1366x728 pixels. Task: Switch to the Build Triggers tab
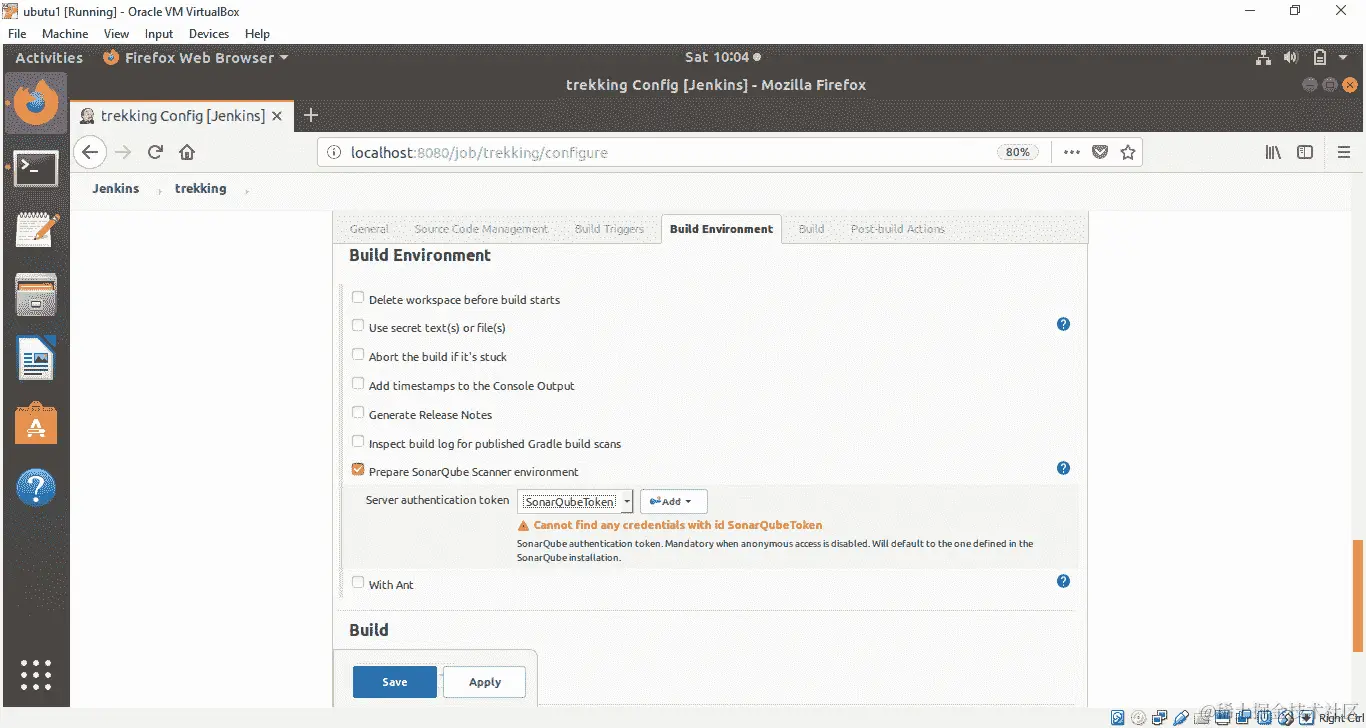610,229
